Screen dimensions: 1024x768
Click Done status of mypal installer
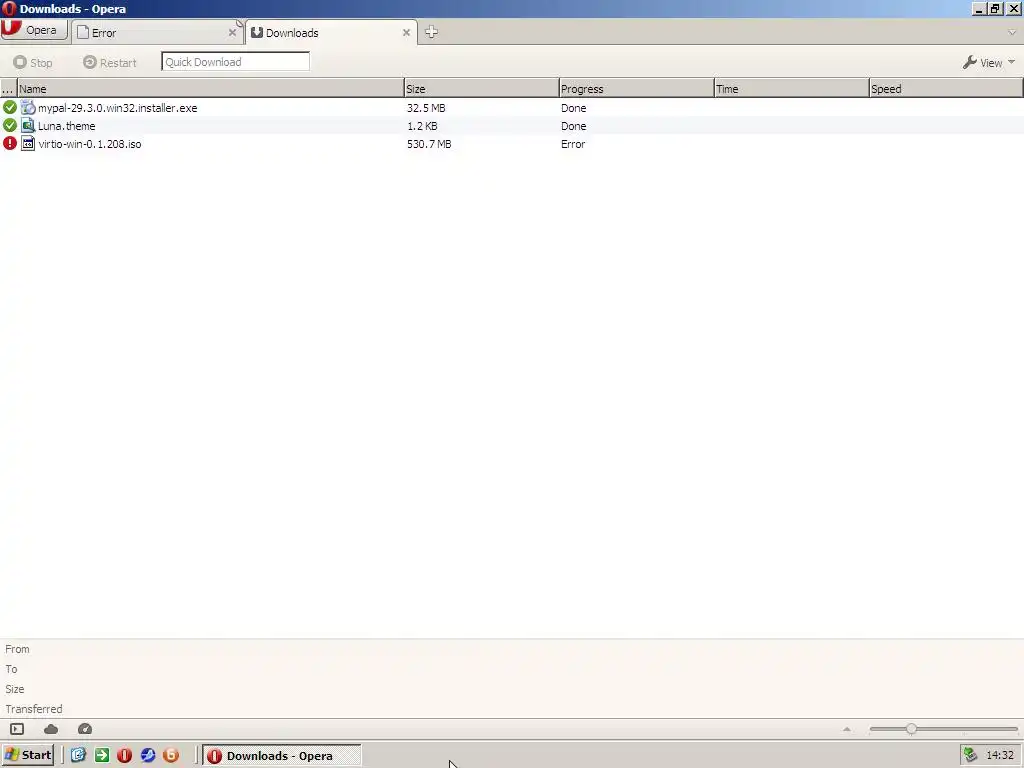point(573,108)
